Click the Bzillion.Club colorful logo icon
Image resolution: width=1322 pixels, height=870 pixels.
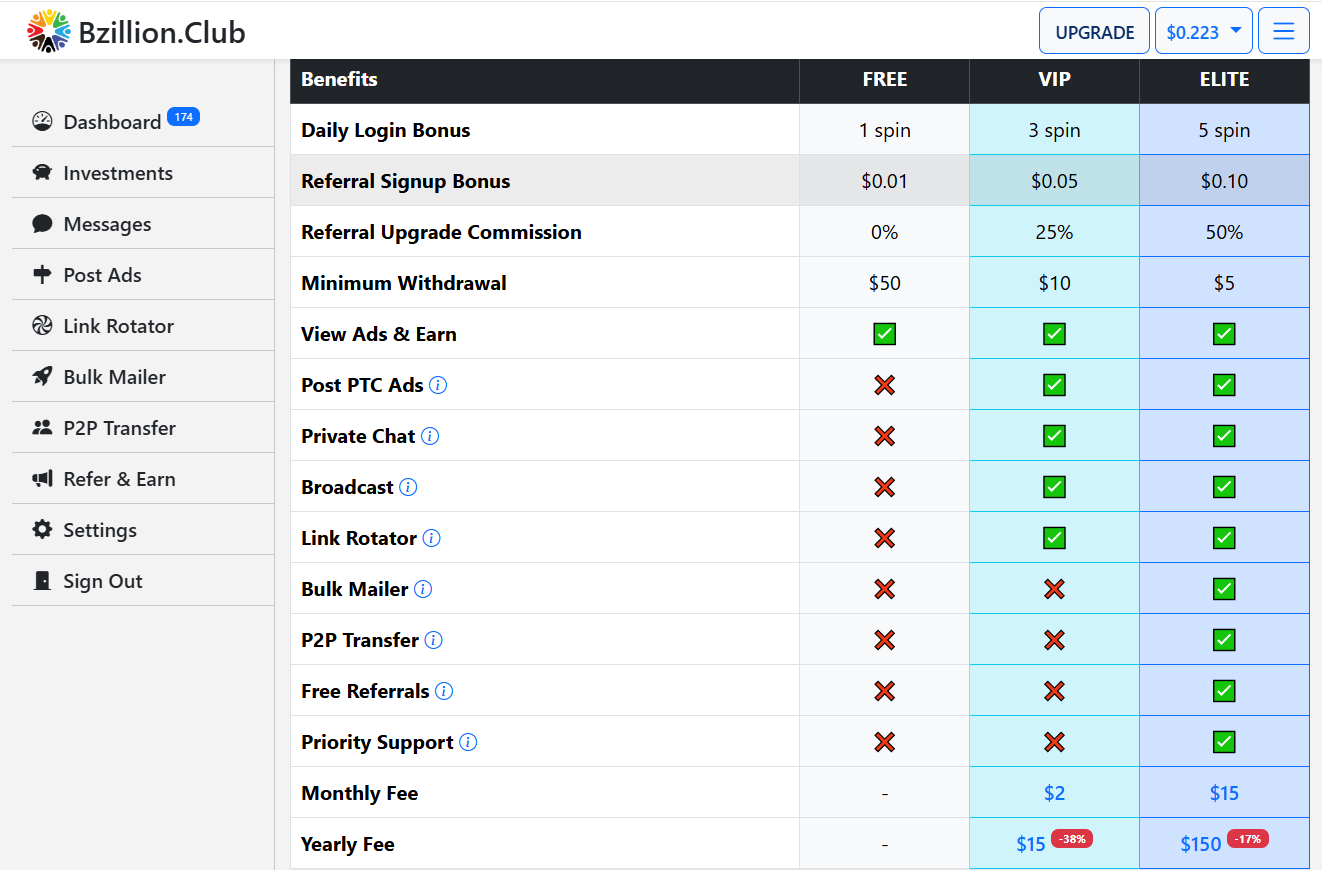pyautogui.click(x=49, y=32)
